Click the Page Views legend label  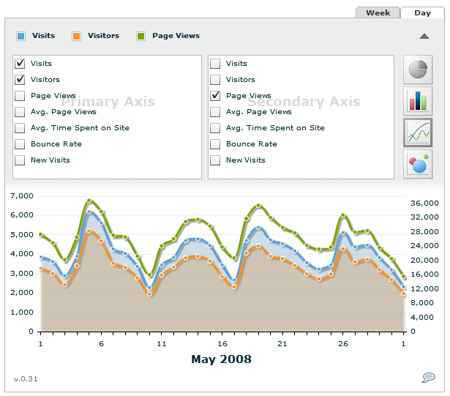pyautogui.click(x=176, y=35)
